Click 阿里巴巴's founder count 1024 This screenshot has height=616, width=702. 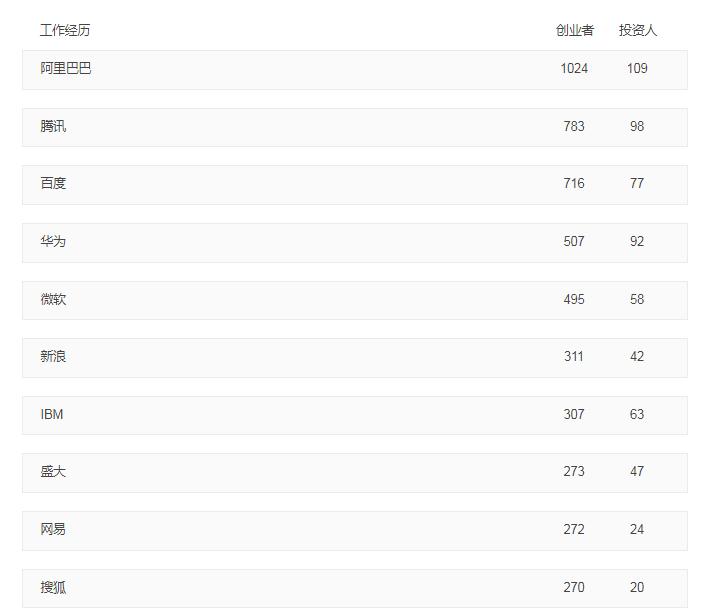click(x=574, y=69)
